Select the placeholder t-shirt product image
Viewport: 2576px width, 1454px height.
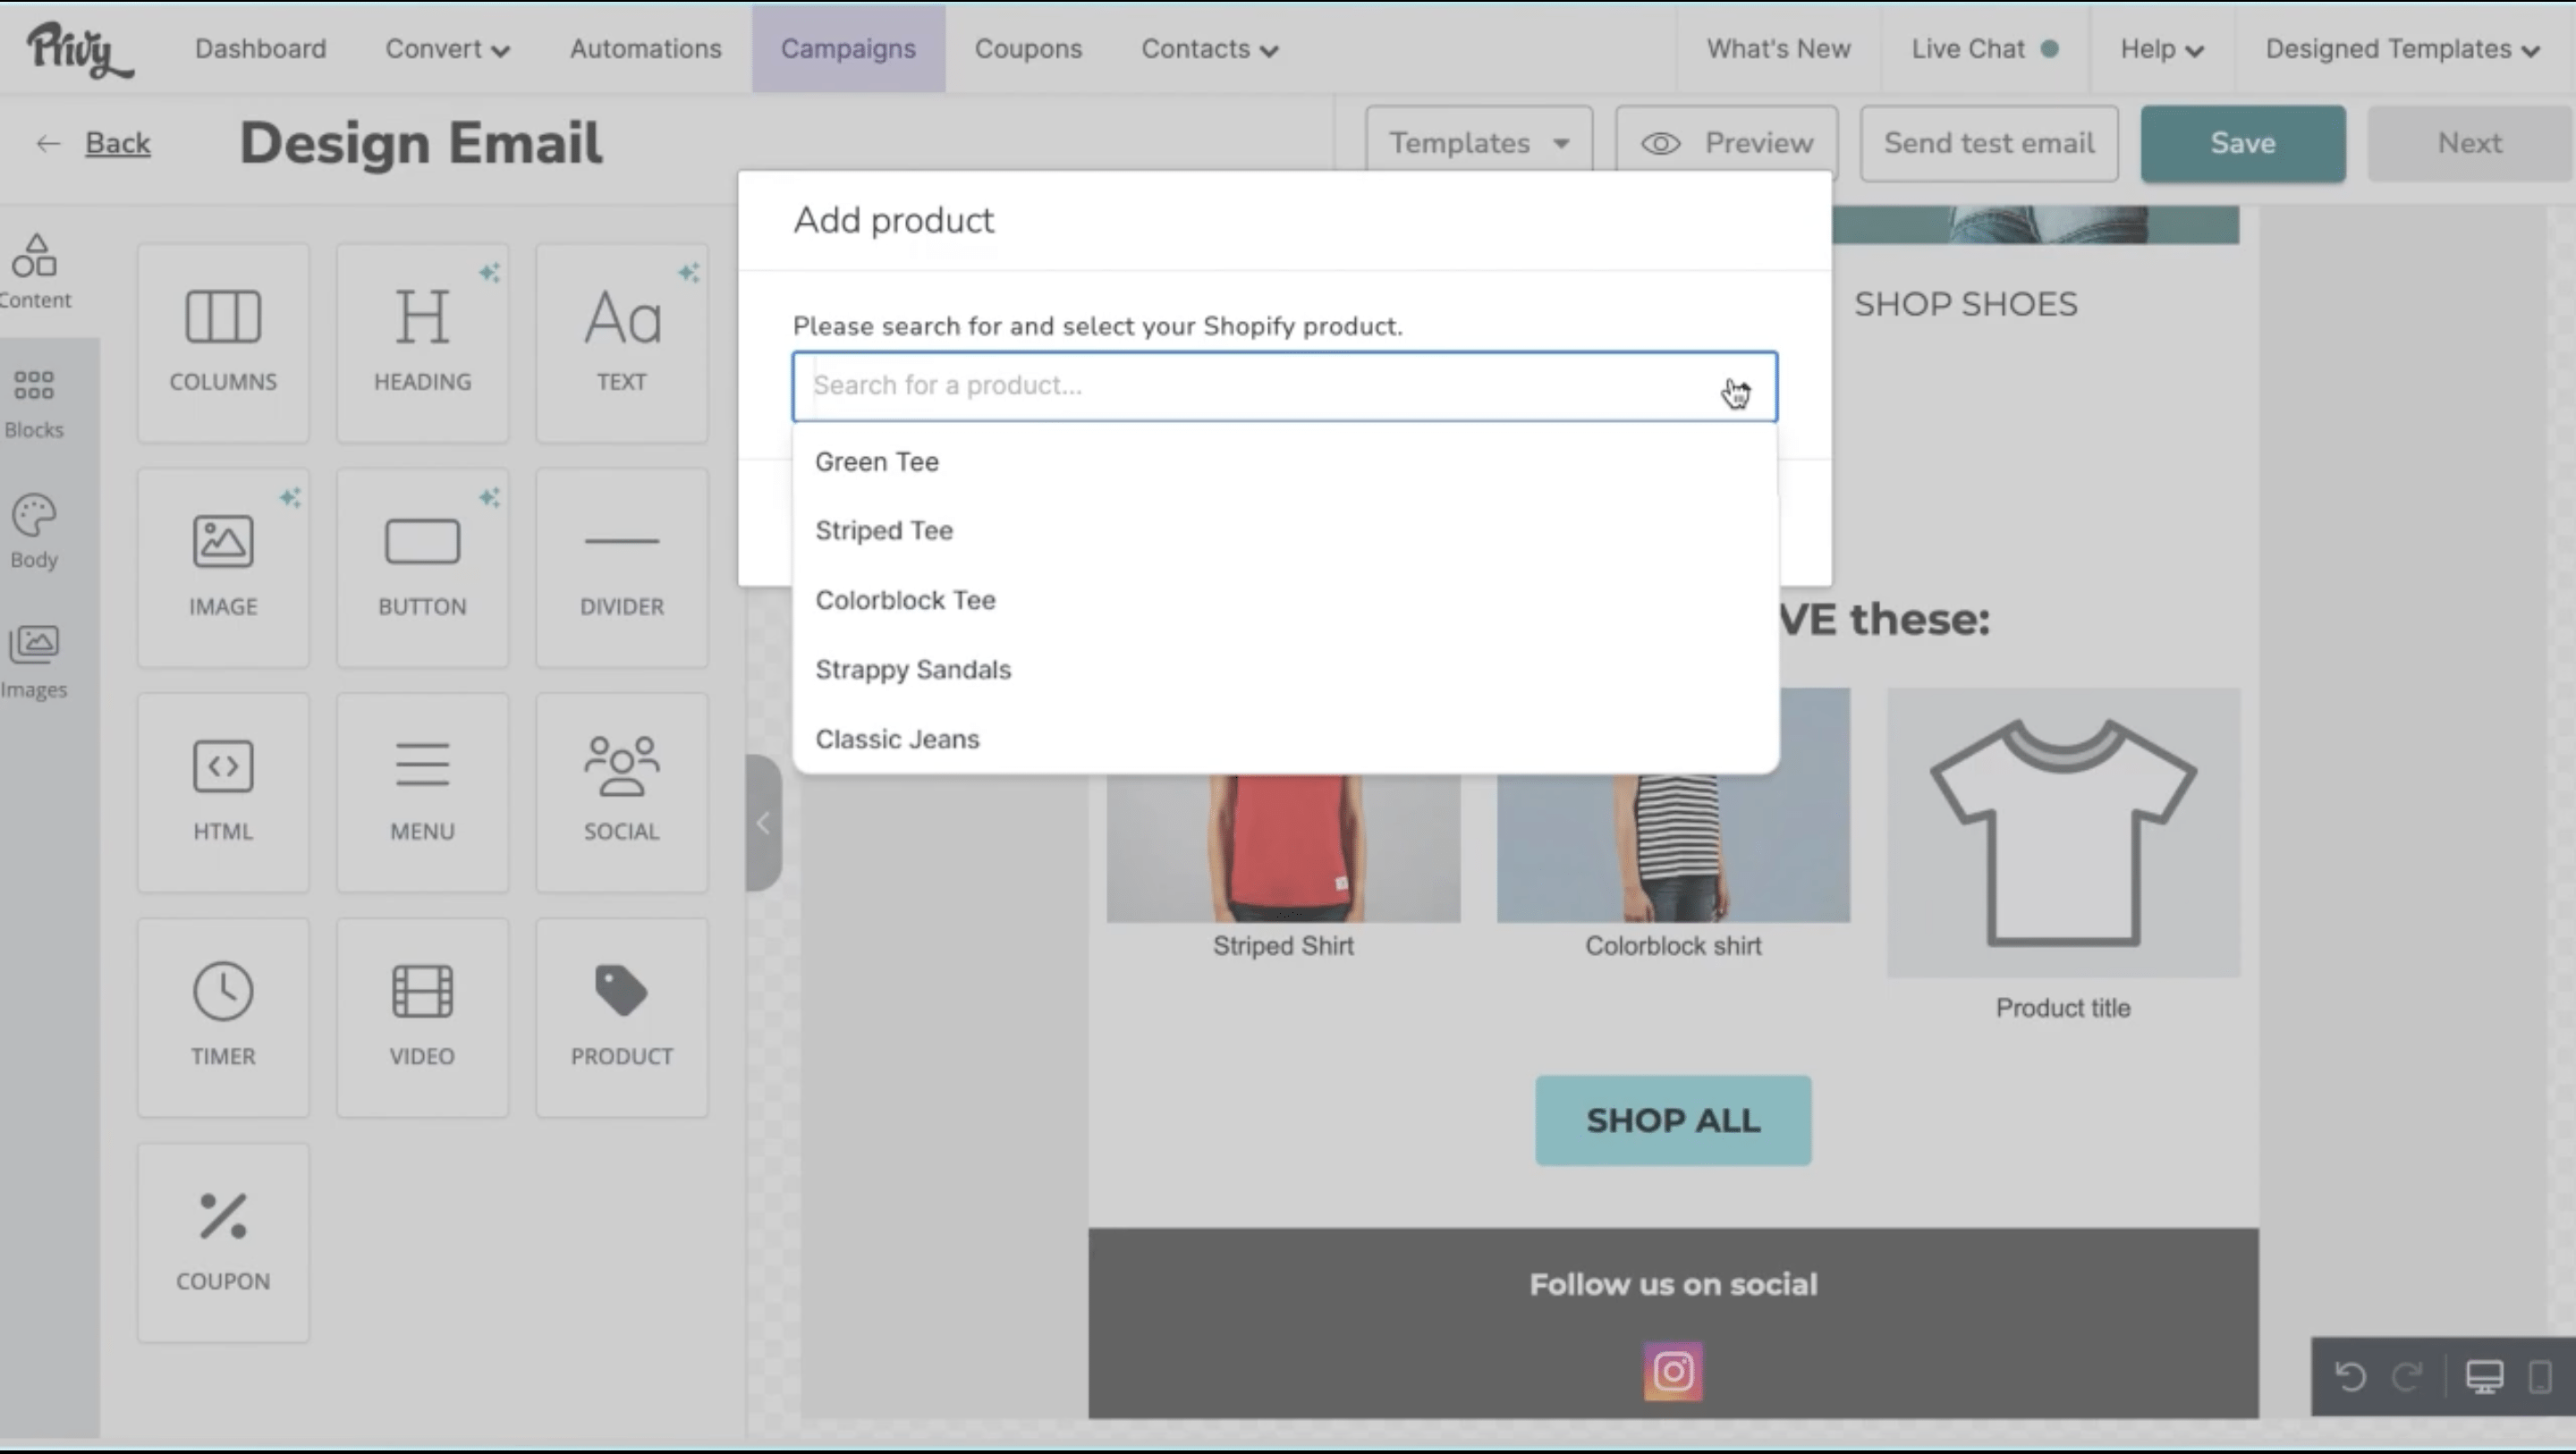click(x=2063, y=832)
